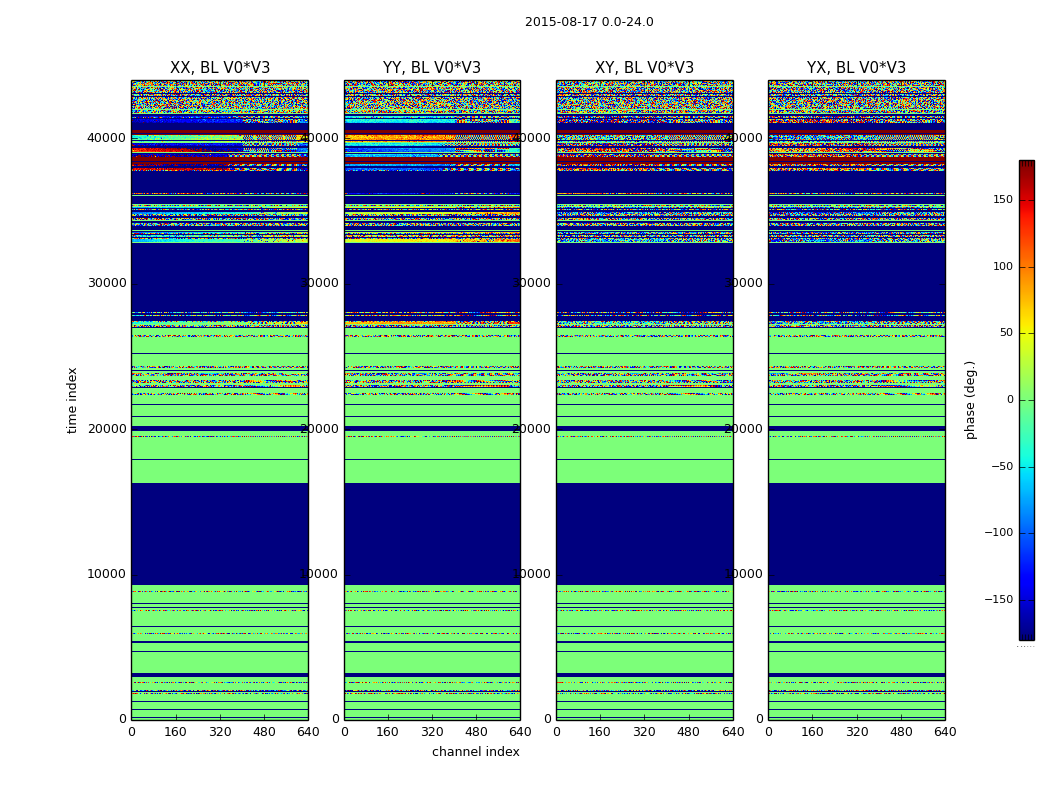Click the 480 x-axis tick under the YX panel

(x=901, y=732)
